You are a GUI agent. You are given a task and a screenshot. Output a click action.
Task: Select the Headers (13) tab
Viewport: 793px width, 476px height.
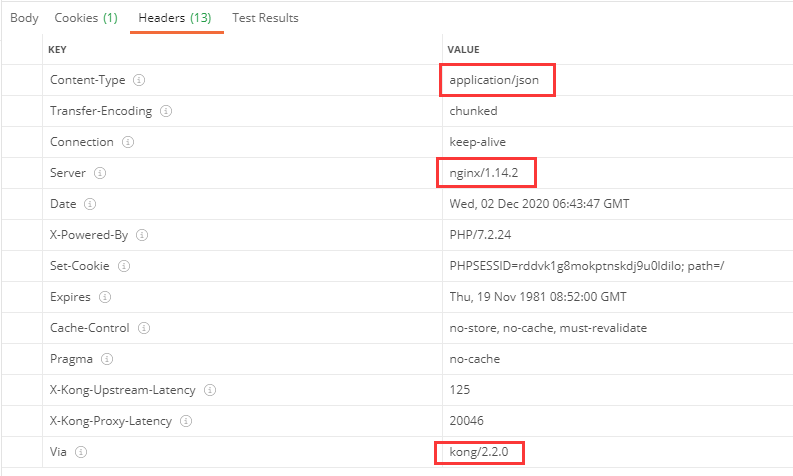pos(175,18)
